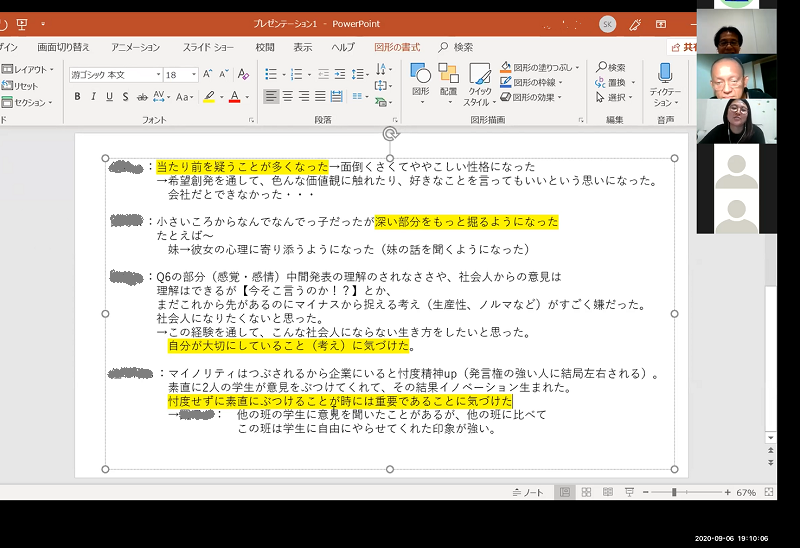The image size is (800, 548).
Task: Switch to slide sorter view
Action: click(x=586, y=492)
